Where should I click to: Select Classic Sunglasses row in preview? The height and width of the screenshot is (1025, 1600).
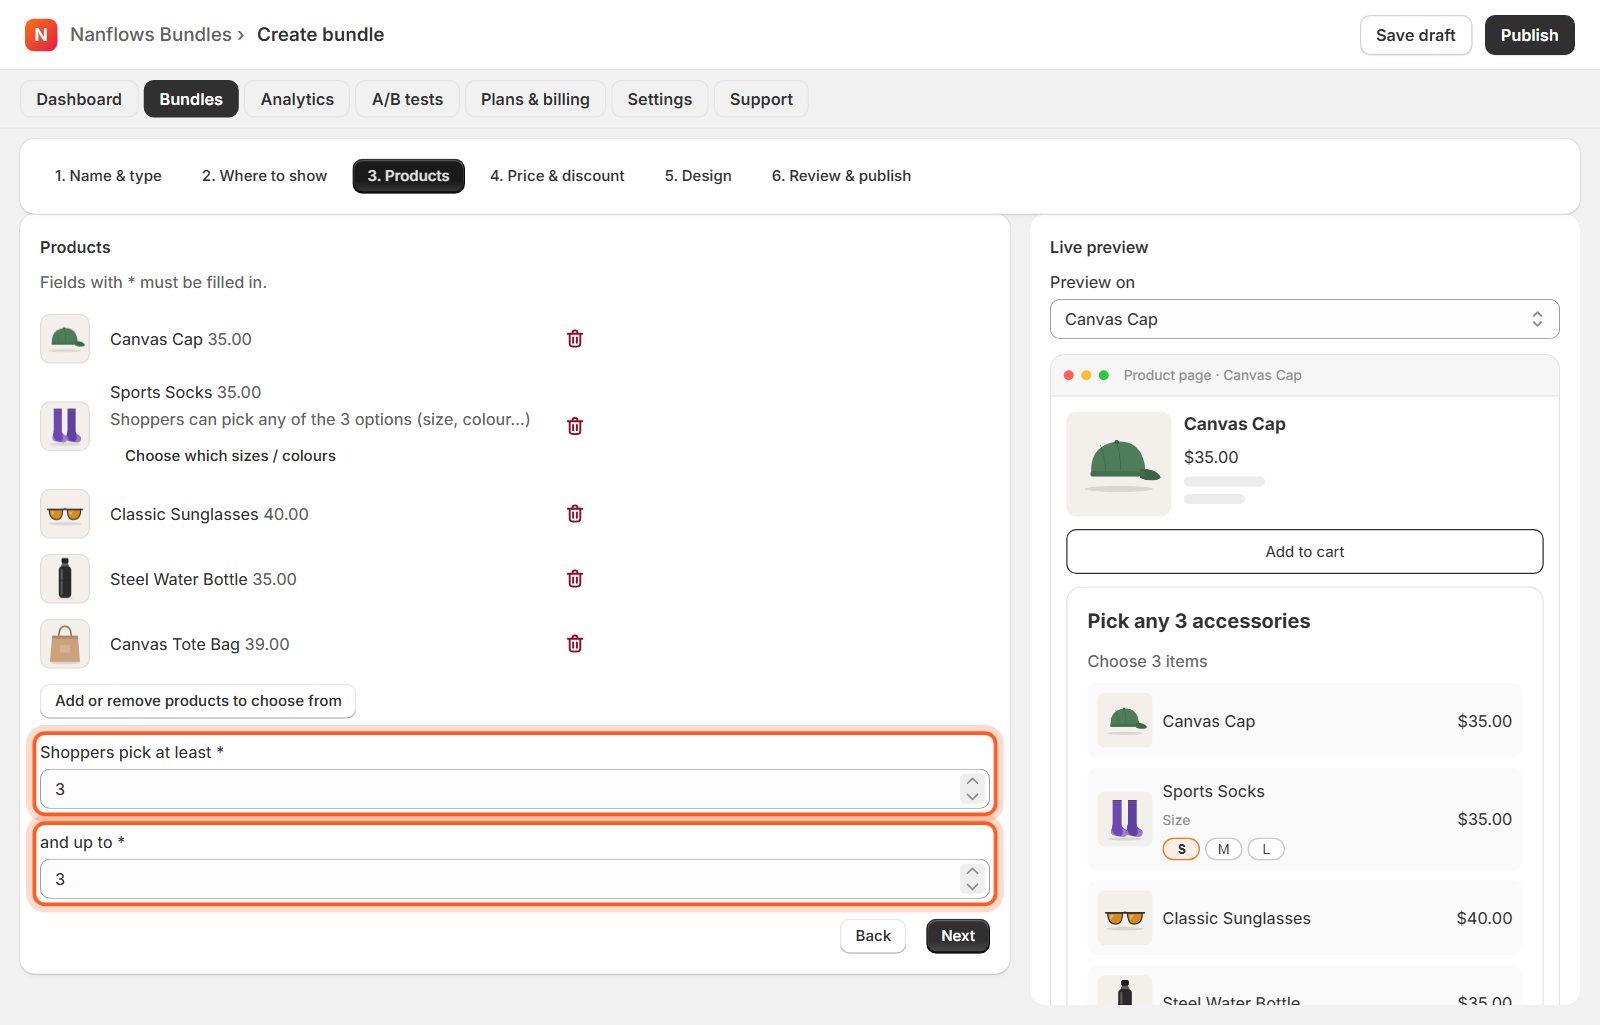coord(1305,918)
